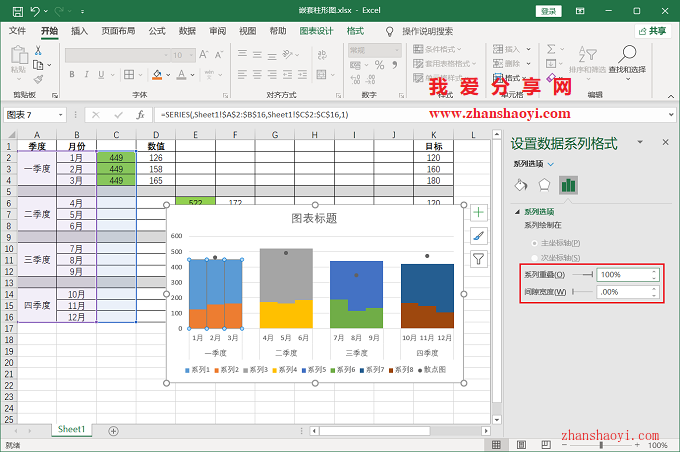Open the Insert ribbon tab
680x452 pixels.
(79, 31)
